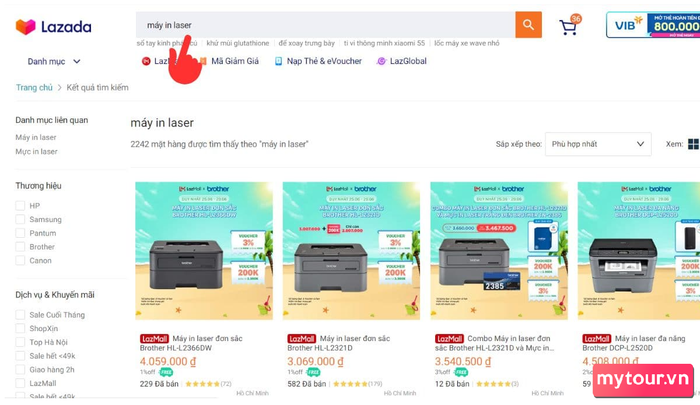
Task: Select Mực in laser related category
Action: tap(36, 151)
